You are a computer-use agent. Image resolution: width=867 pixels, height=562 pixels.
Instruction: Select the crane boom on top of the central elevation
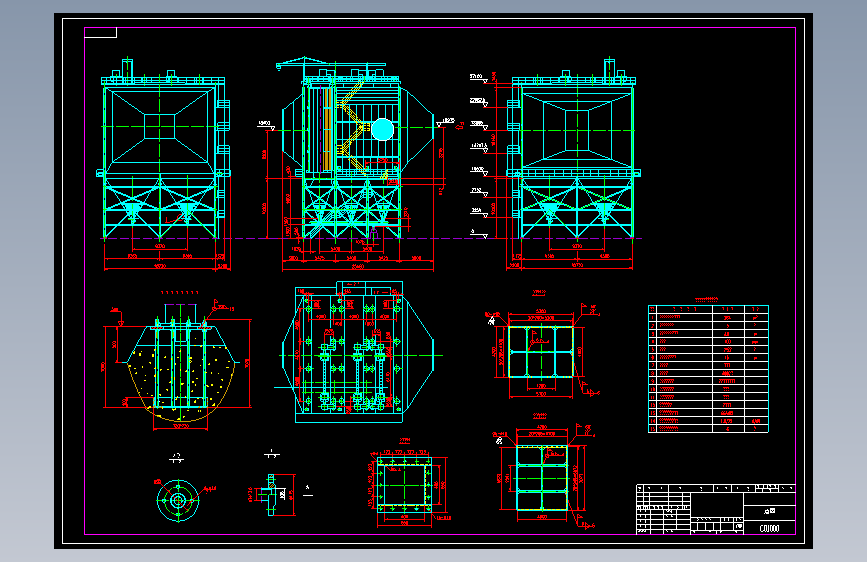(330, 63)
